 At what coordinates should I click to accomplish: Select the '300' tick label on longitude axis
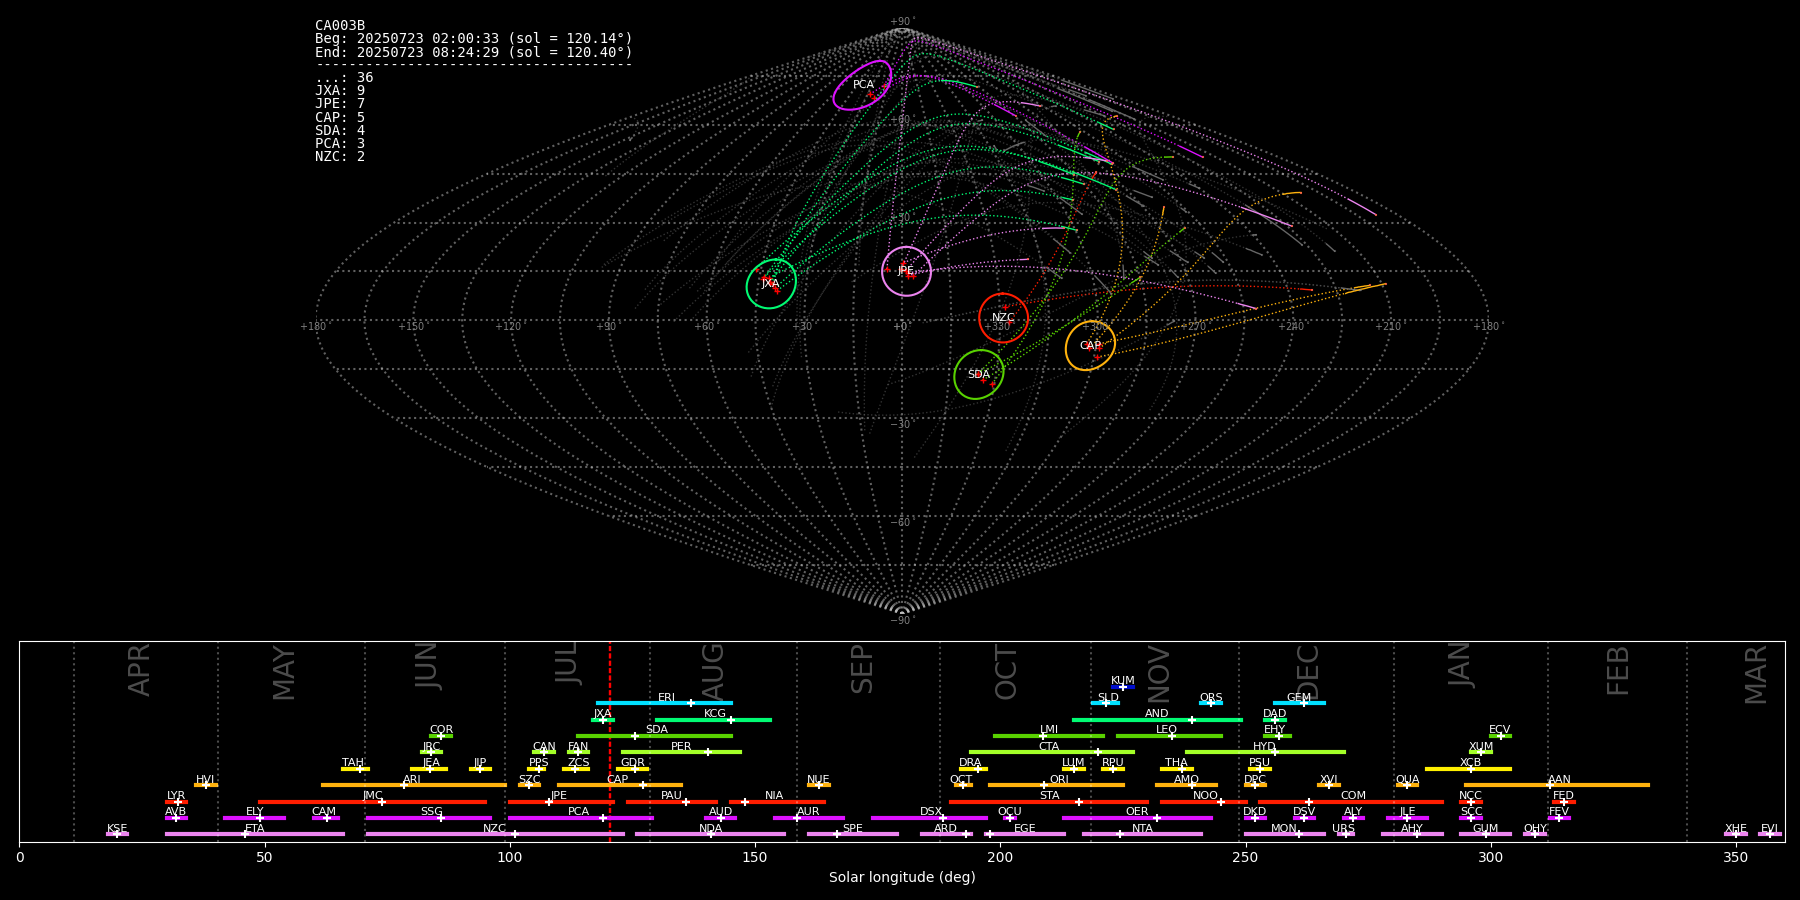coord(1490,857)
